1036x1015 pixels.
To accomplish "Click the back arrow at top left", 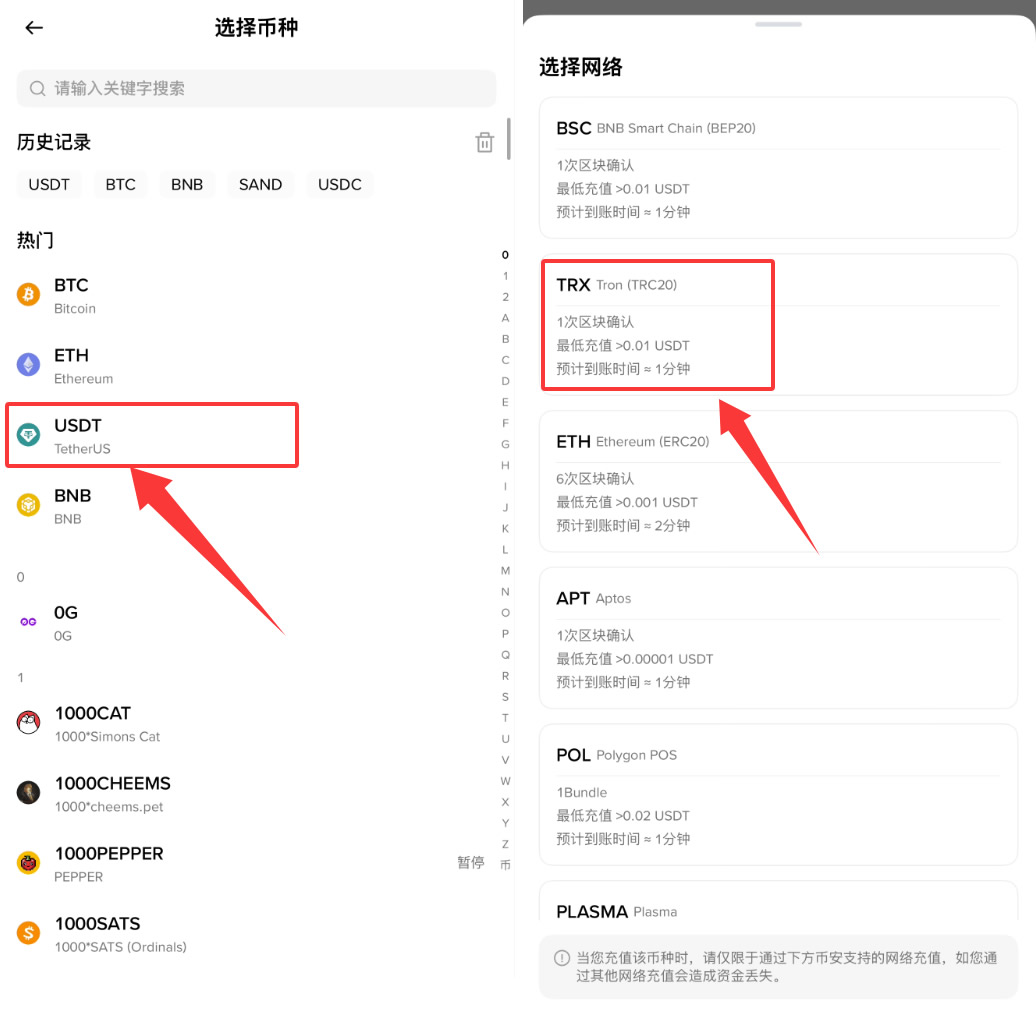I will tap(33, 27).
